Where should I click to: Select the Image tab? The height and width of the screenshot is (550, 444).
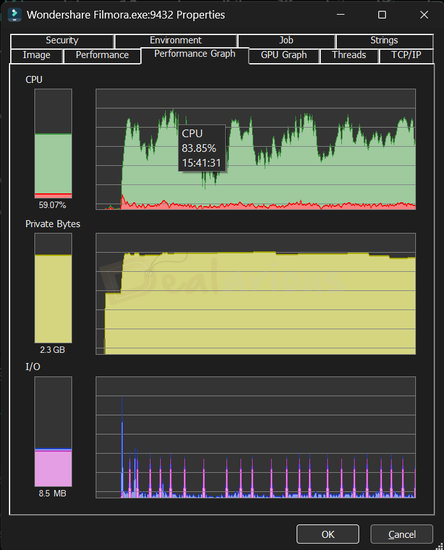(x=36, y=55)
